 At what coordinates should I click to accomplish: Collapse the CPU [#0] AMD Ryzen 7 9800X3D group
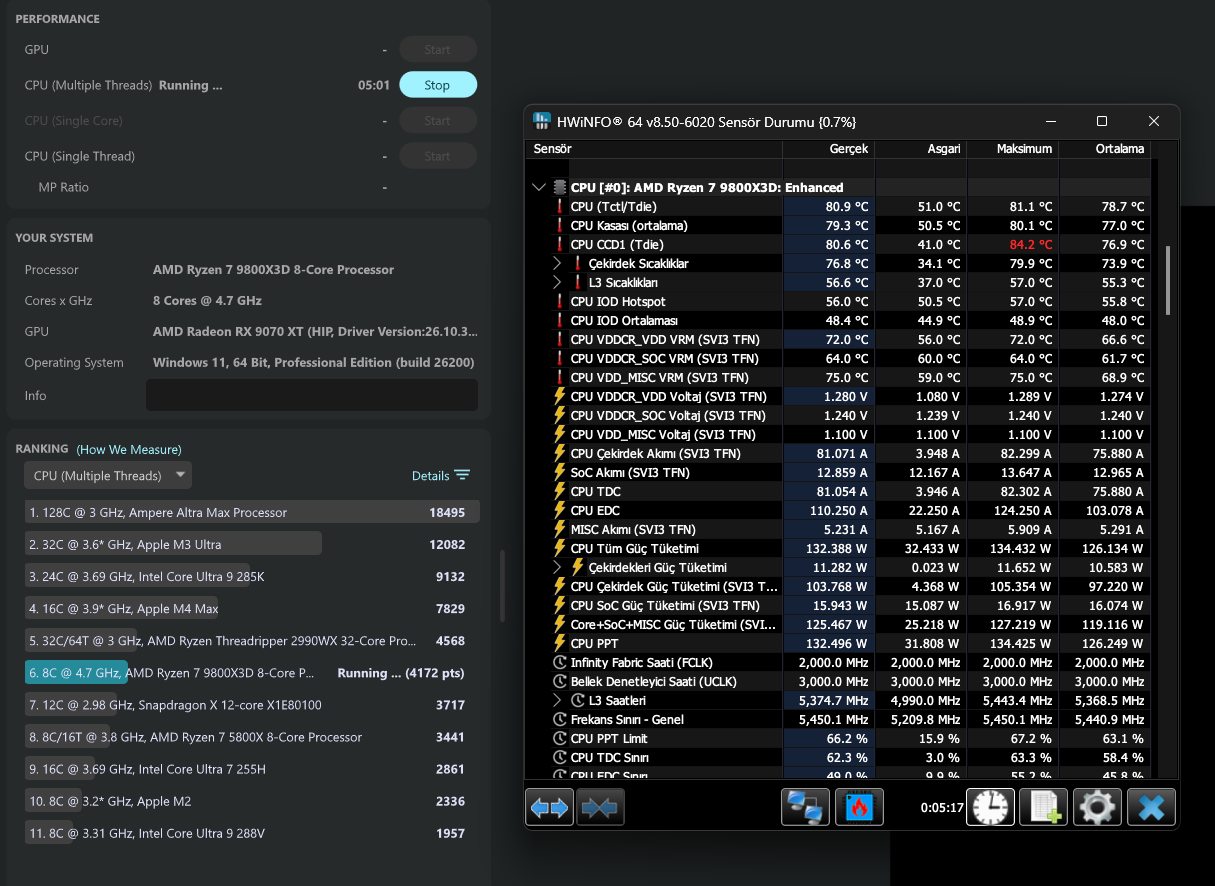click(540, 188)
